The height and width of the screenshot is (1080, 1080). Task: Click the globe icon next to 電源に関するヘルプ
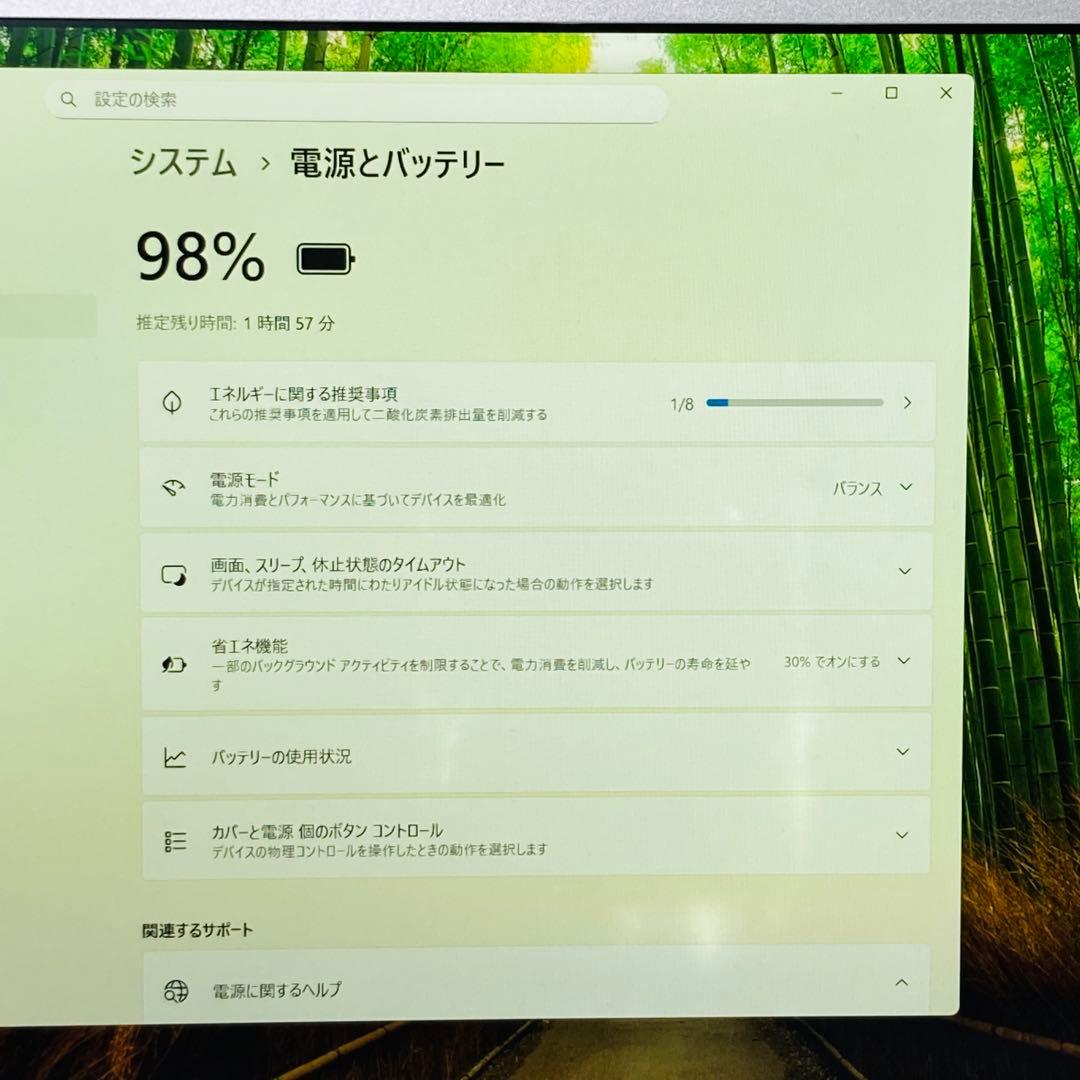pos(175,989)
